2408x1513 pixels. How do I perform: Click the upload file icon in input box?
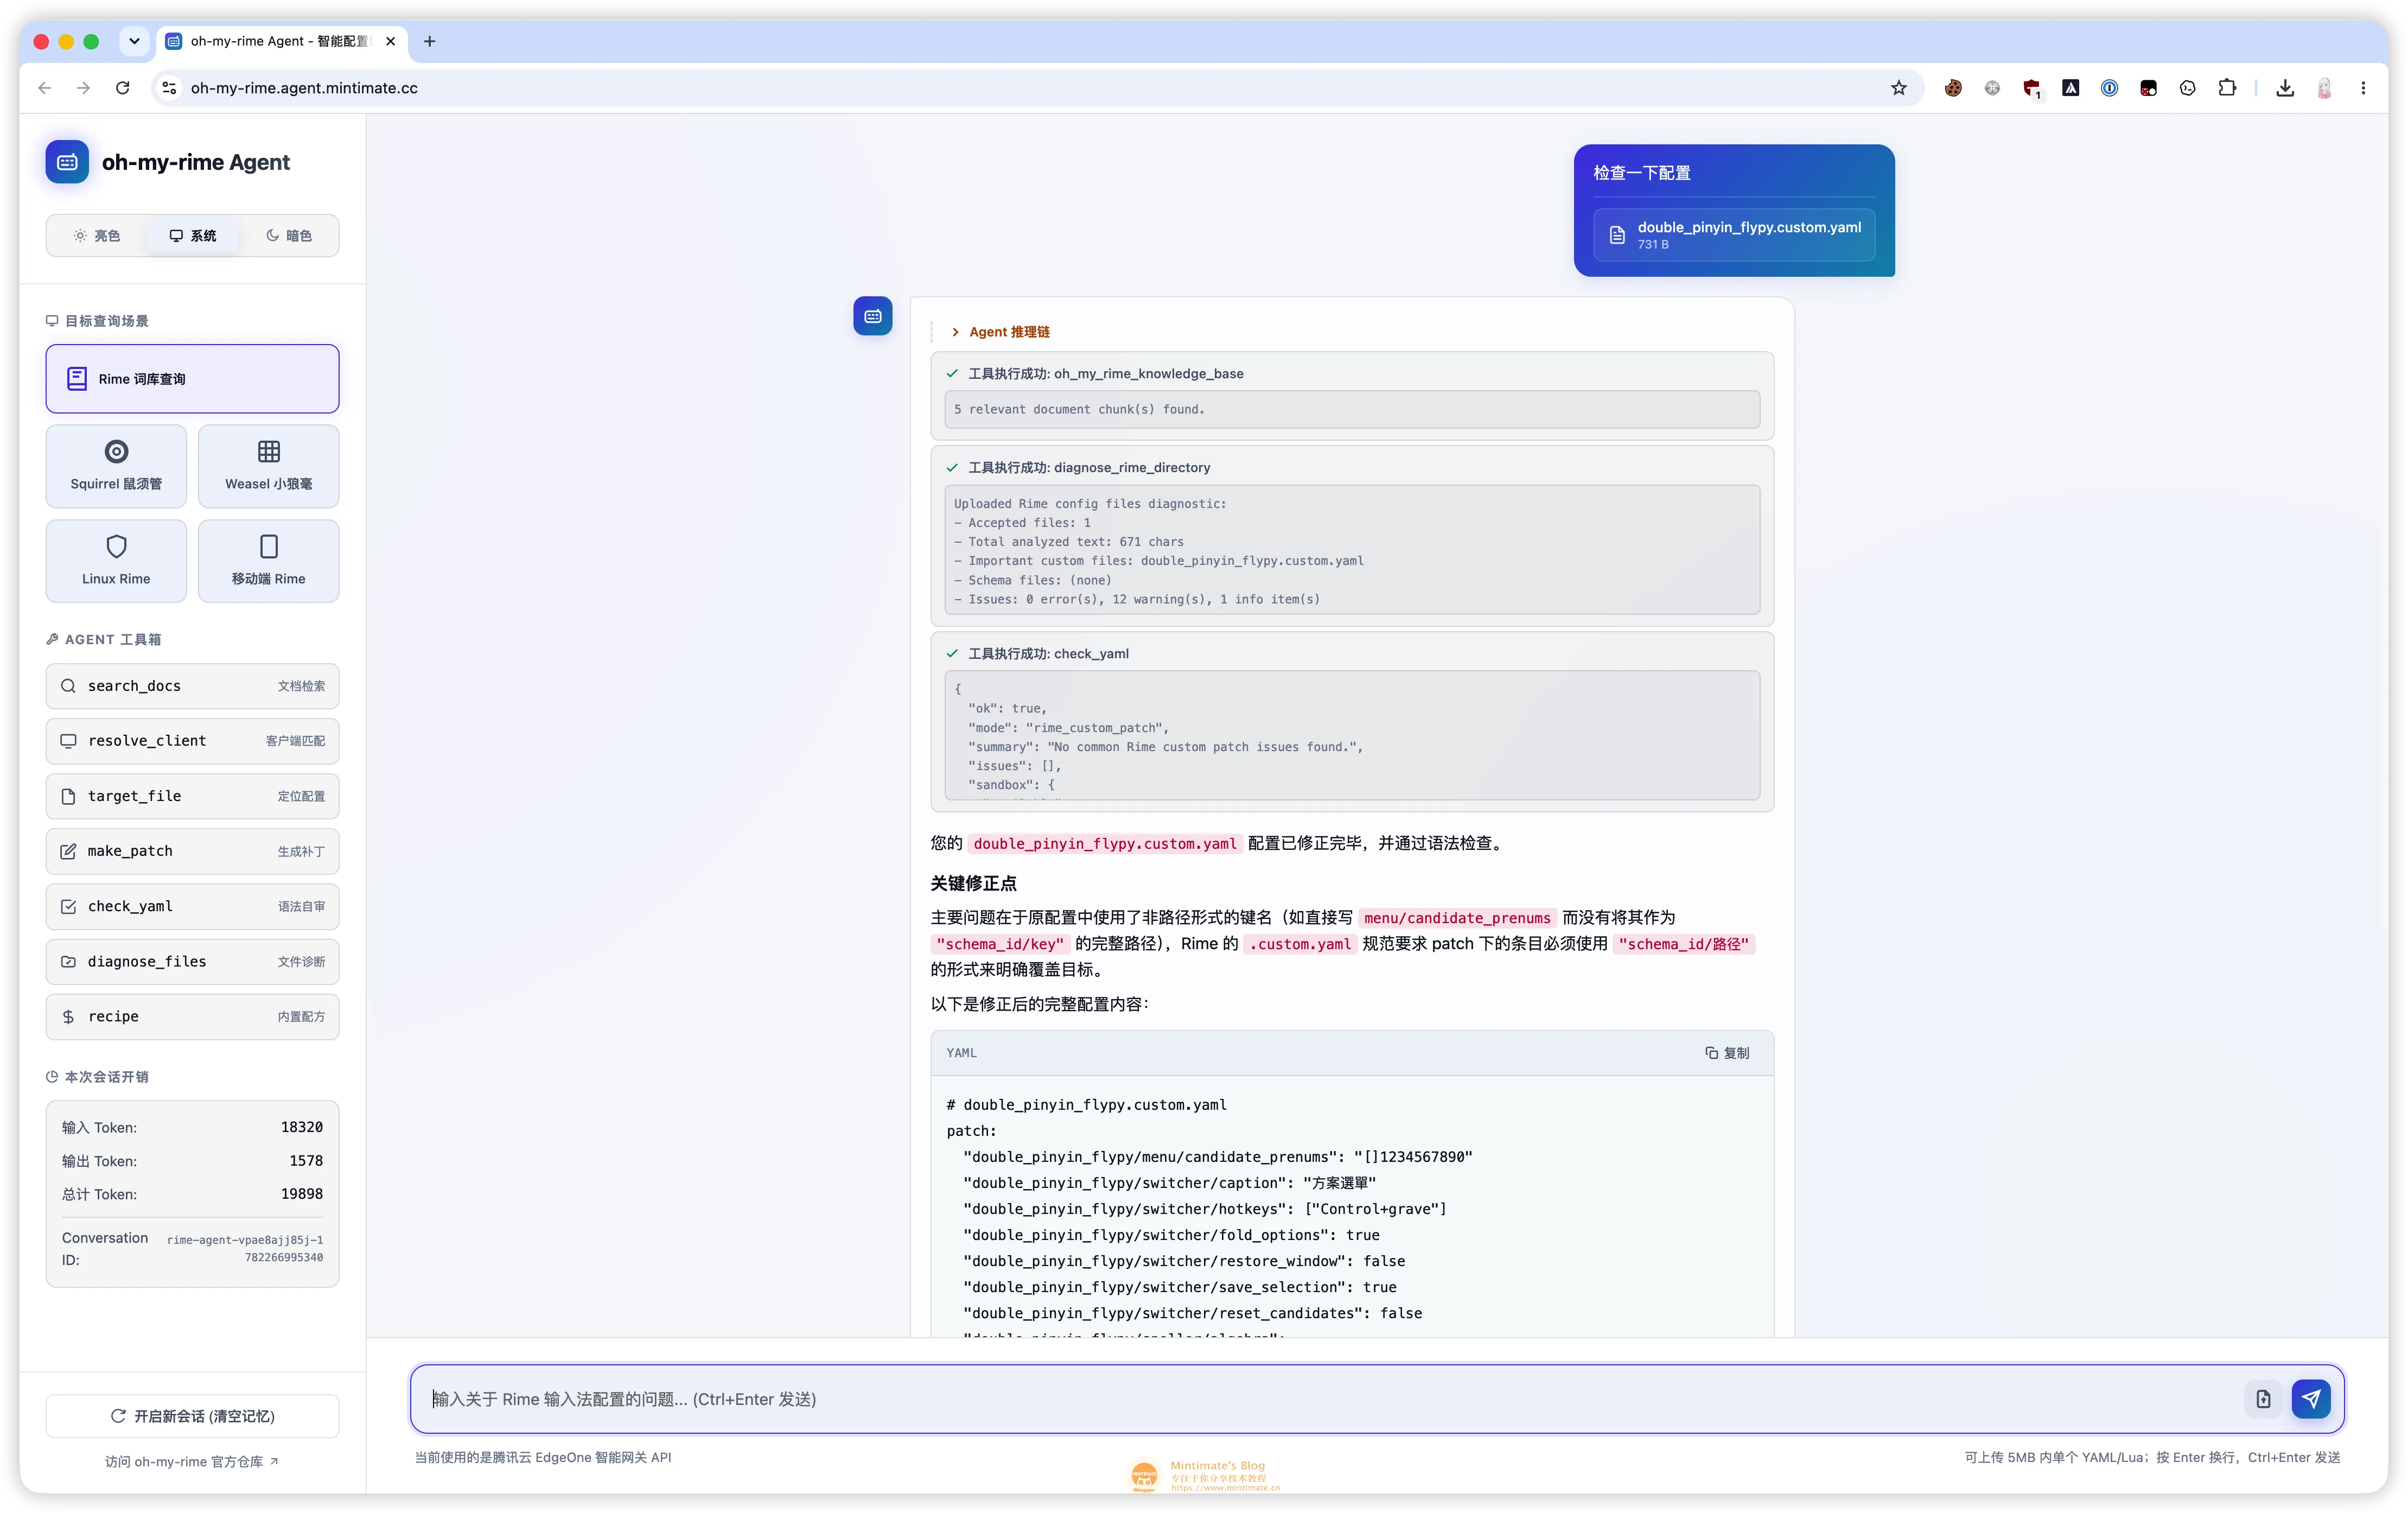2263,1399
